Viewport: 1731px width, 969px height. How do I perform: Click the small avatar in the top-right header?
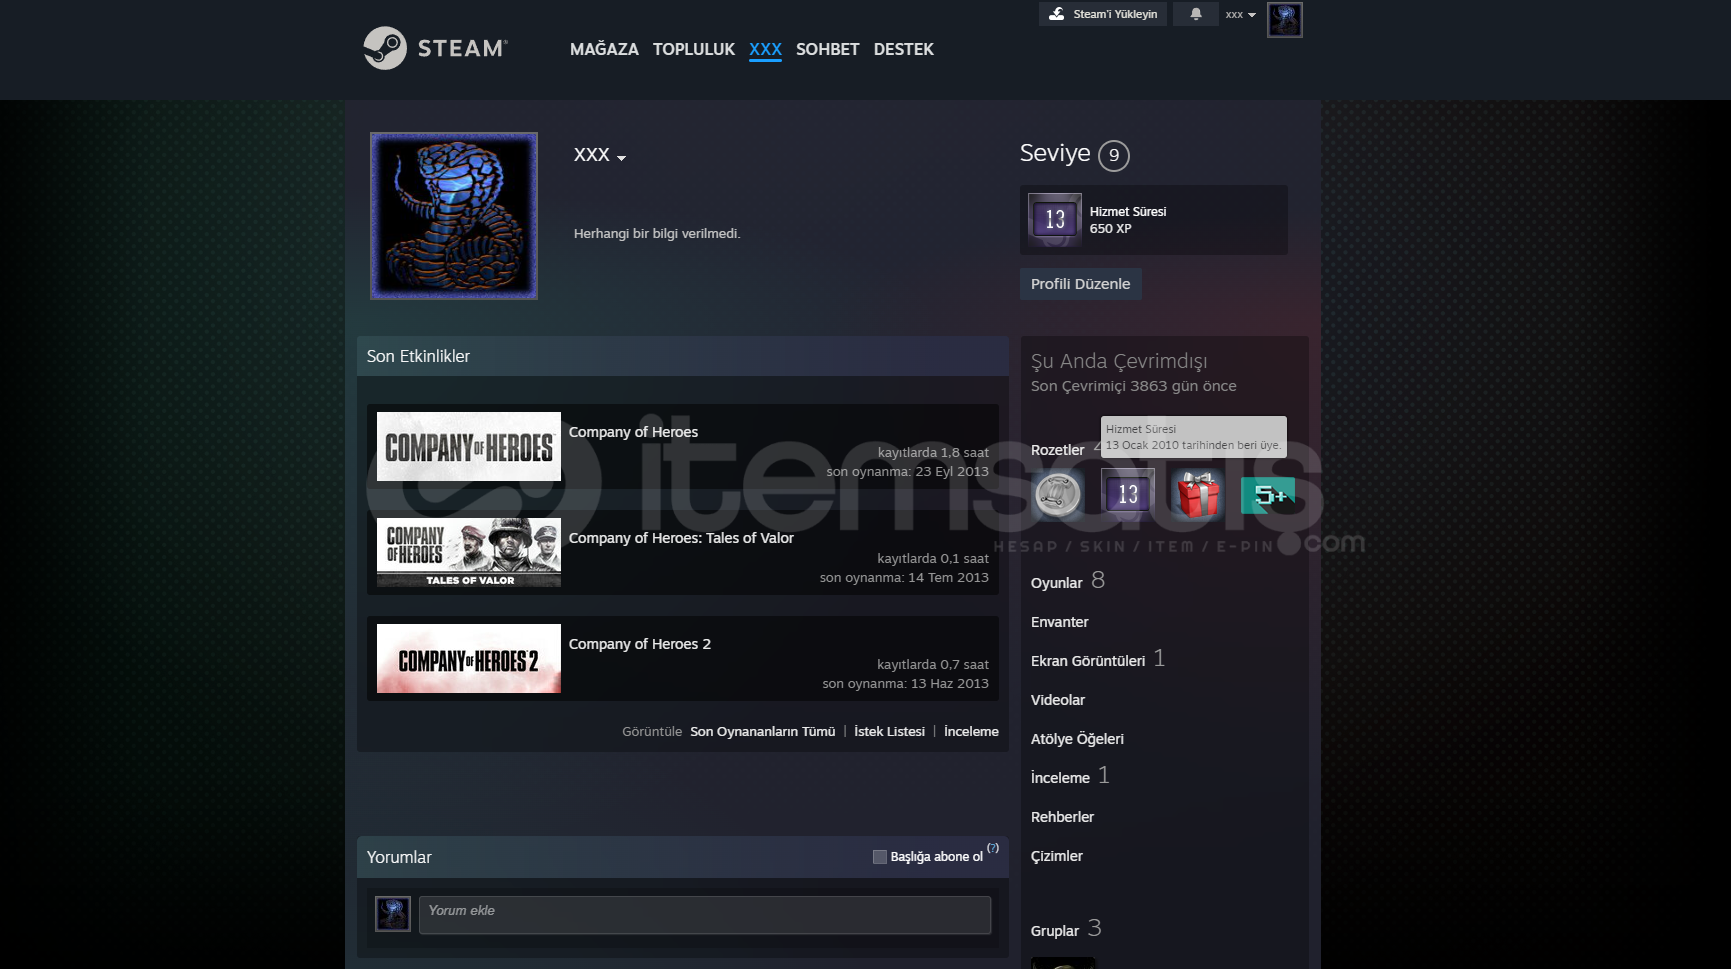[1284, 20]
